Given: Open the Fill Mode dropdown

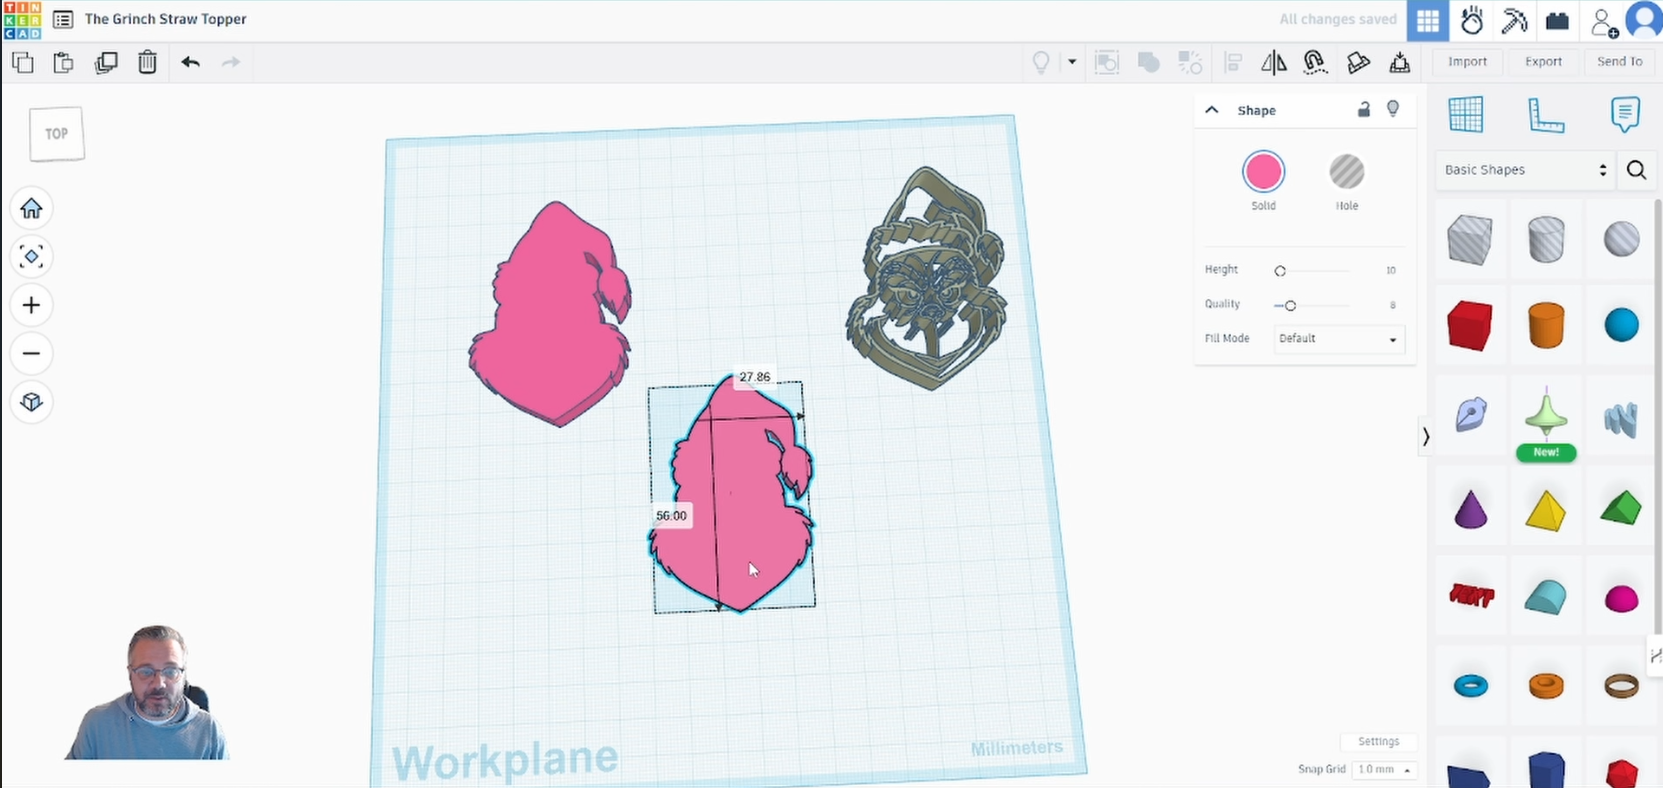Looking at the screenshot, I should click(1338, 339).
